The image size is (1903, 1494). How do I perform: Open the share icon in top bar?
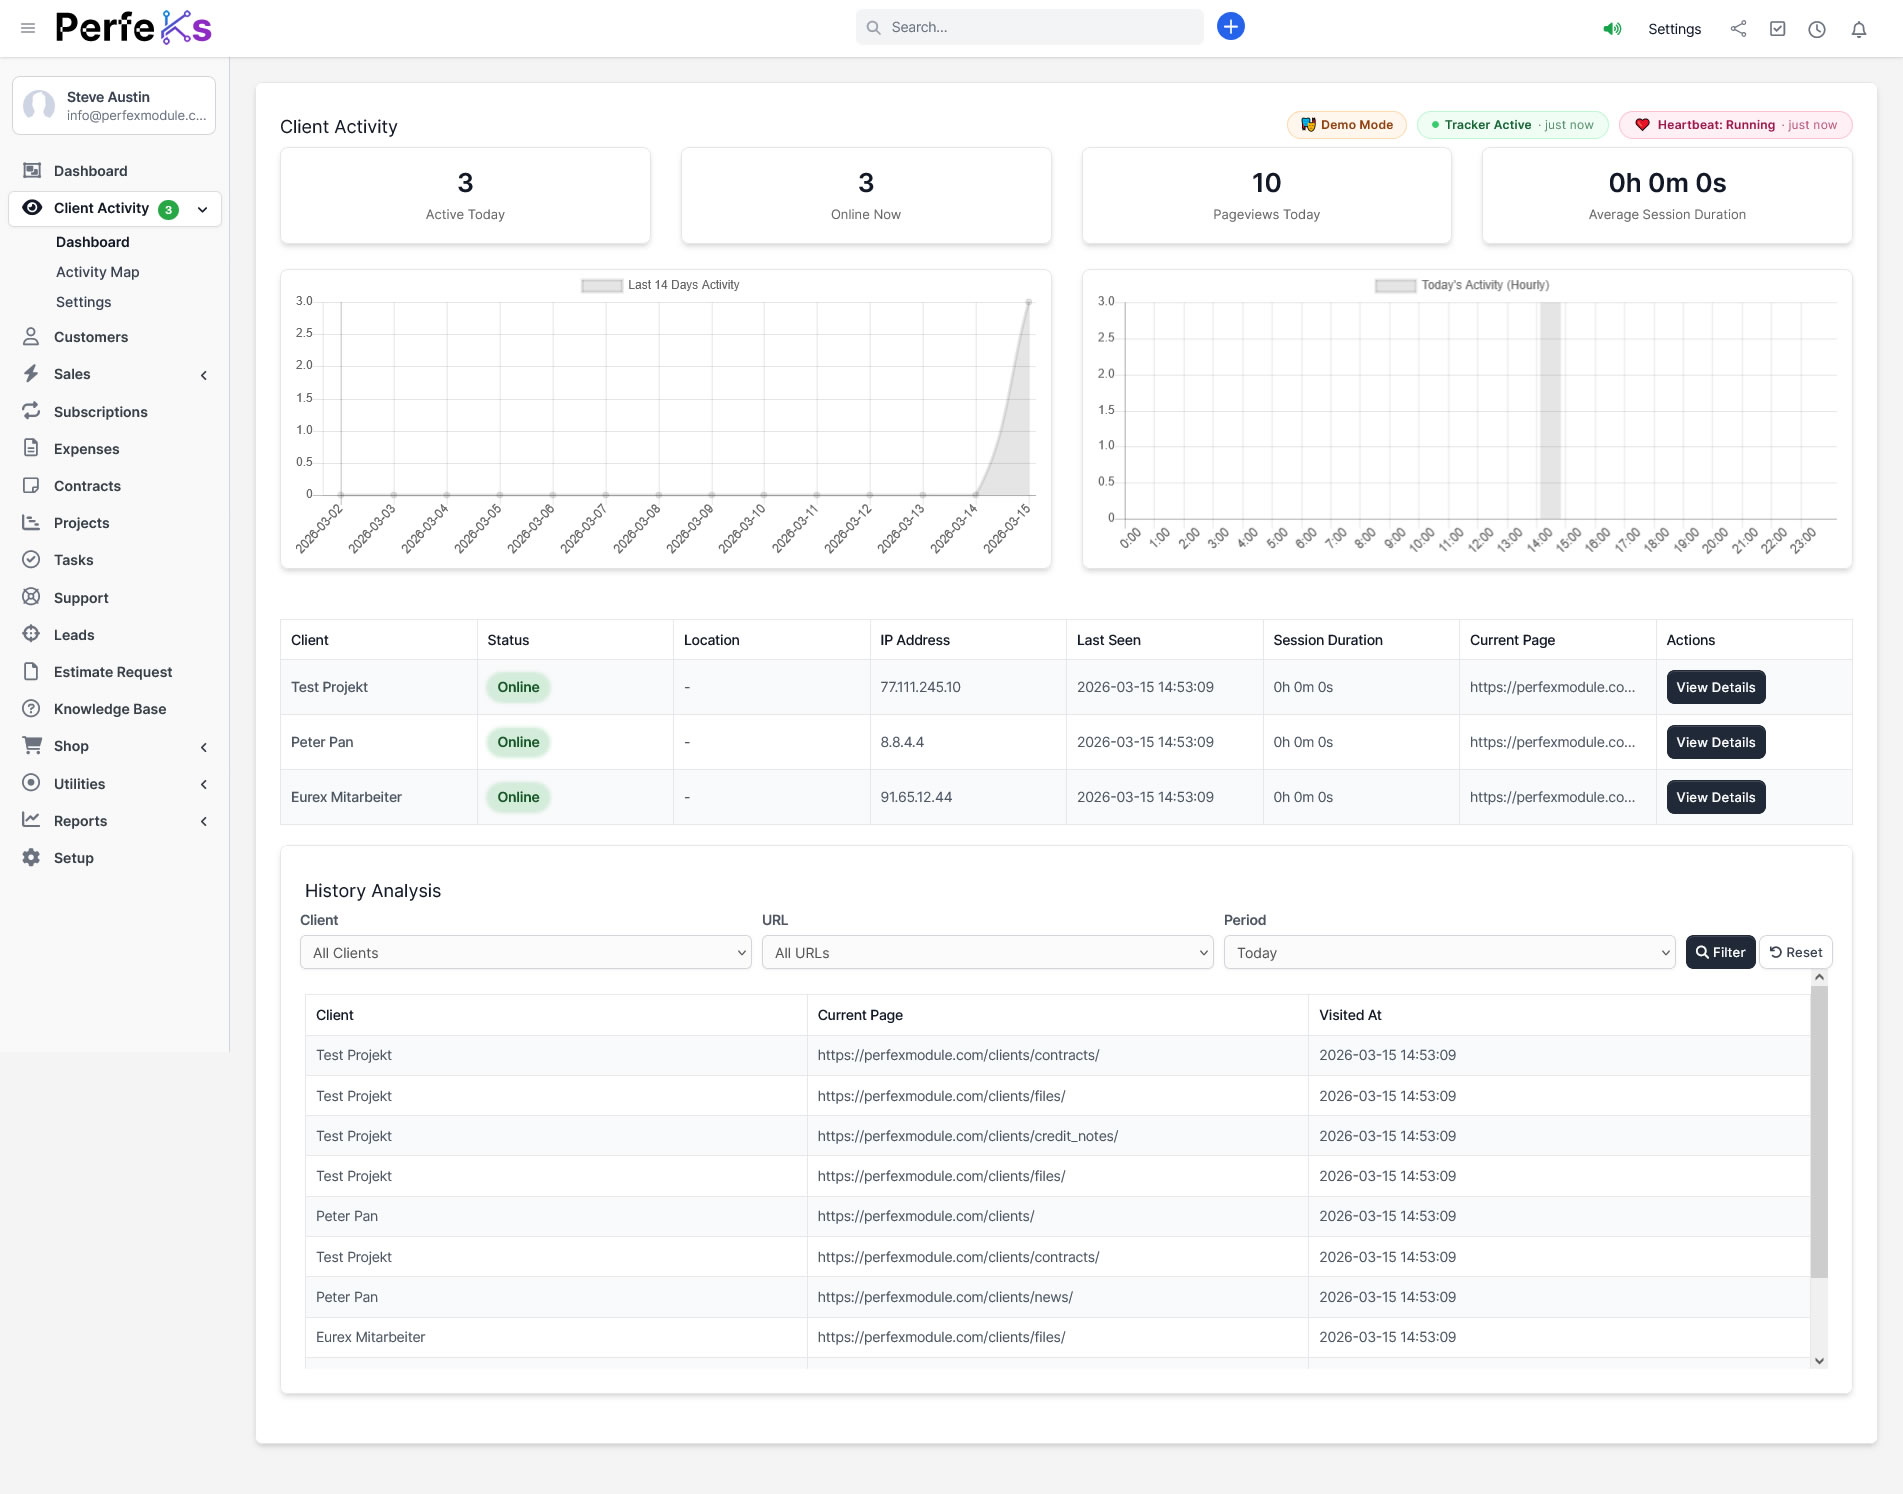tap(1738, 29)
